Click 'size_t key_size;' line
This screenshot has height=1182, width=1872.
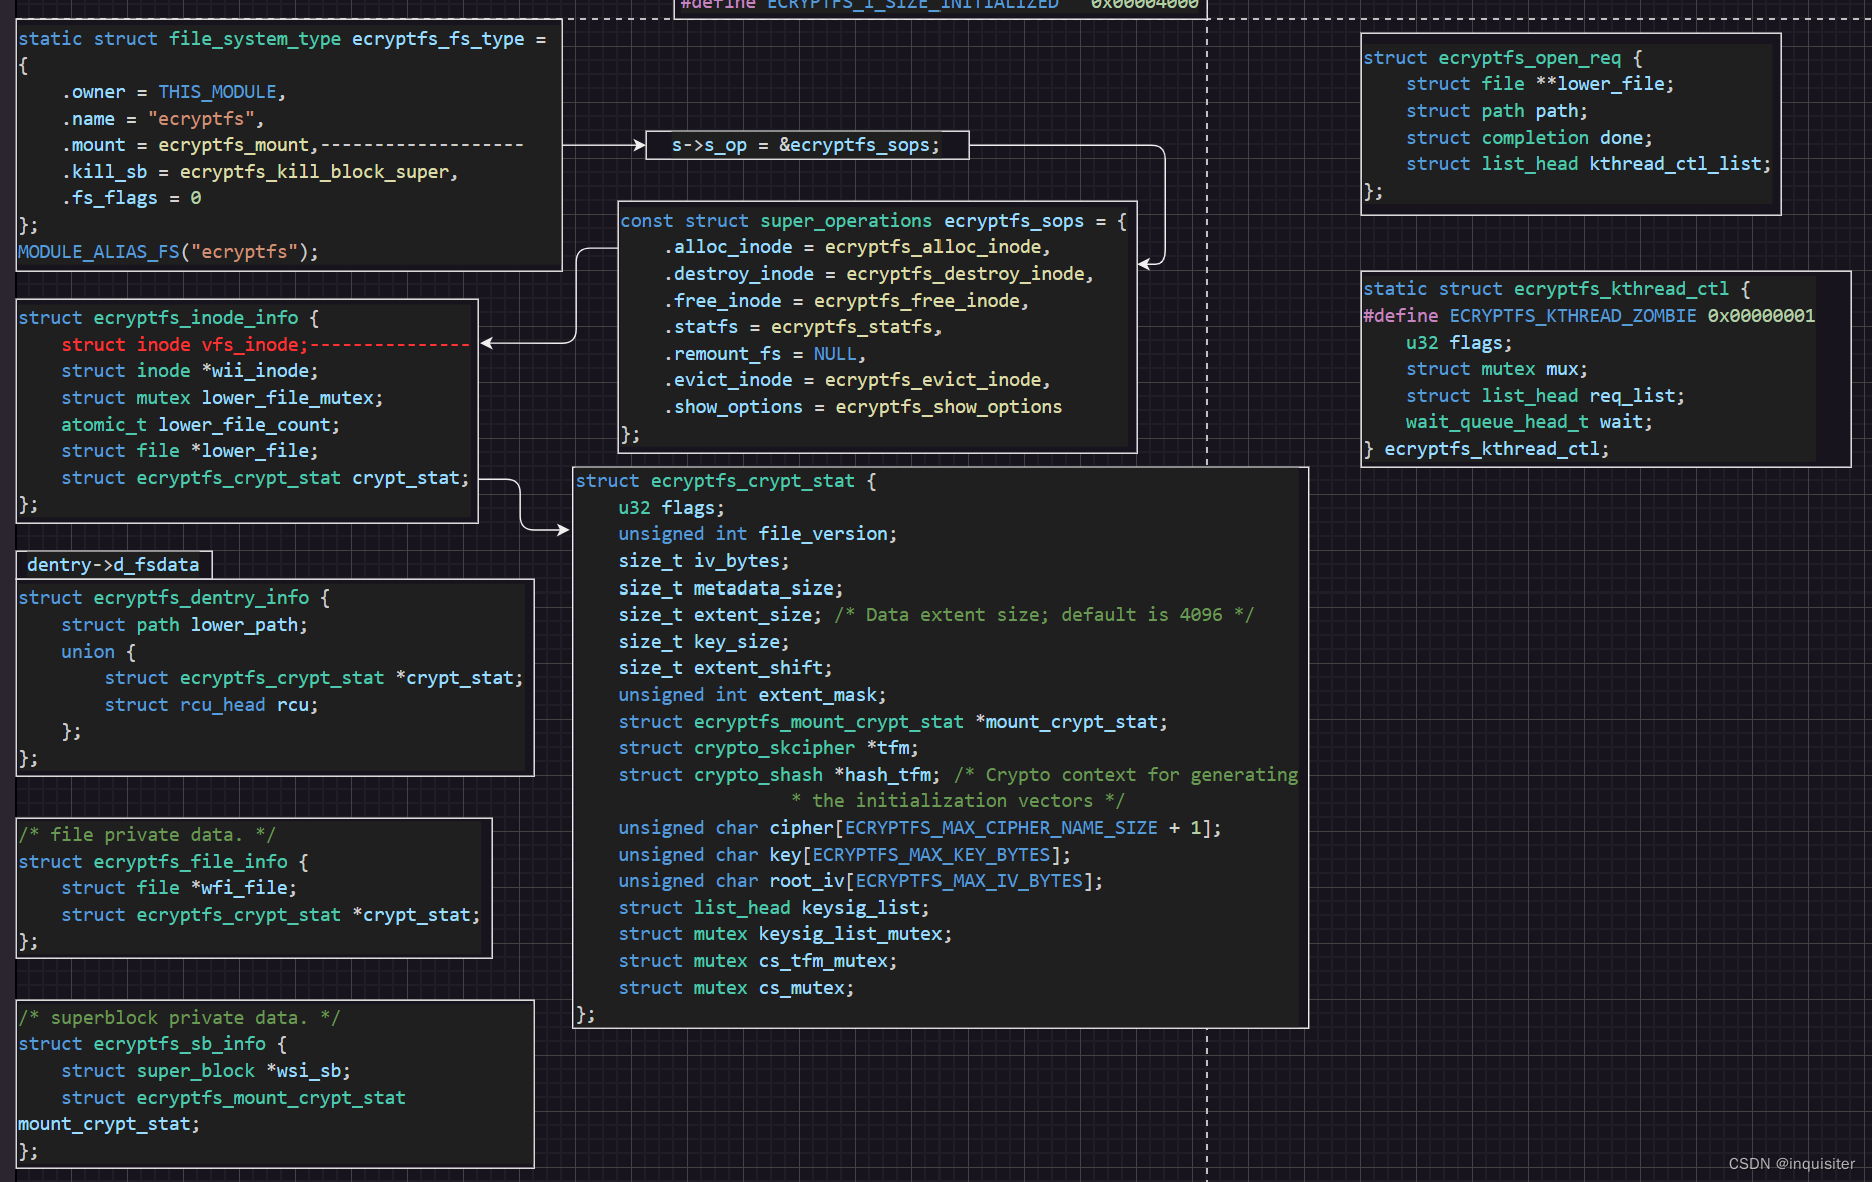pyautogui.click(x=703, y=642)
